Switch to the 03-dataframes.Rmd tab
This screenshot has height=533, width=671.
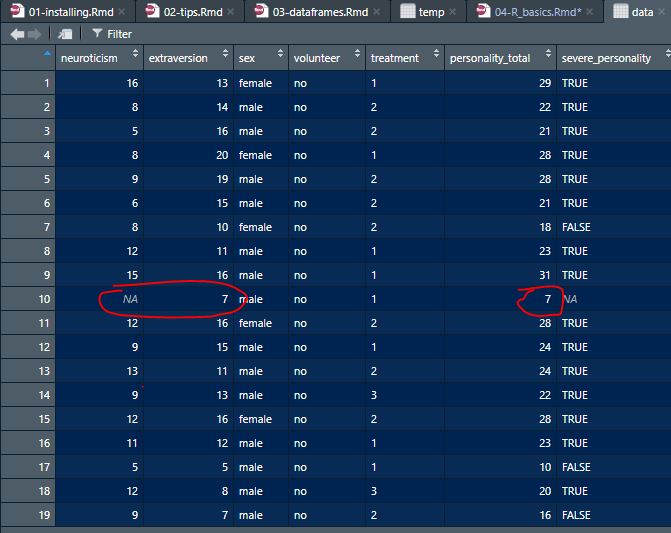320,12
